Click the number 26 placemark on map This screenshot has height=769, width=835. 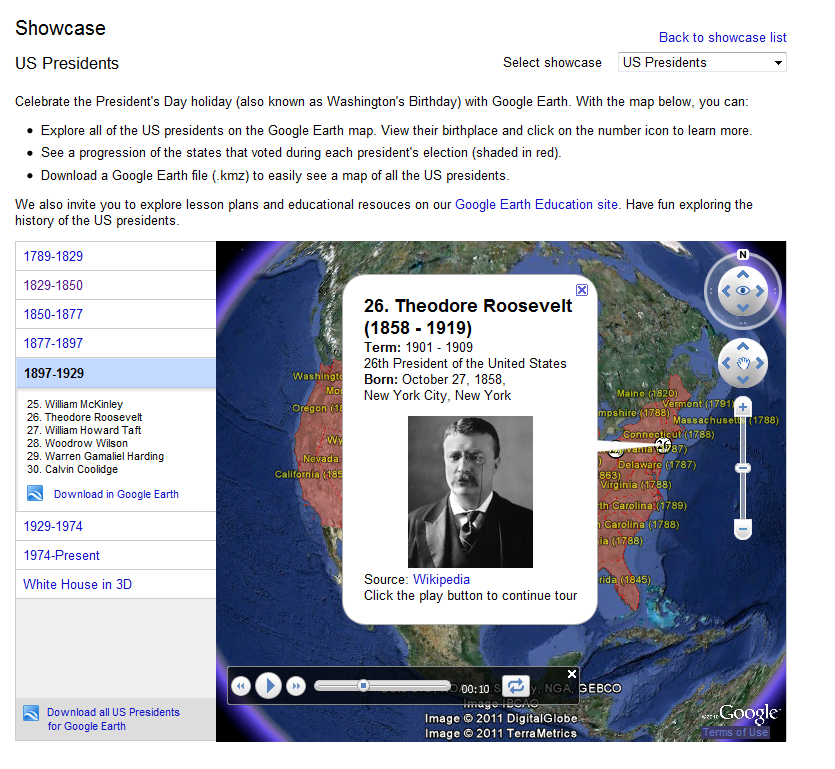pos(663,445)
